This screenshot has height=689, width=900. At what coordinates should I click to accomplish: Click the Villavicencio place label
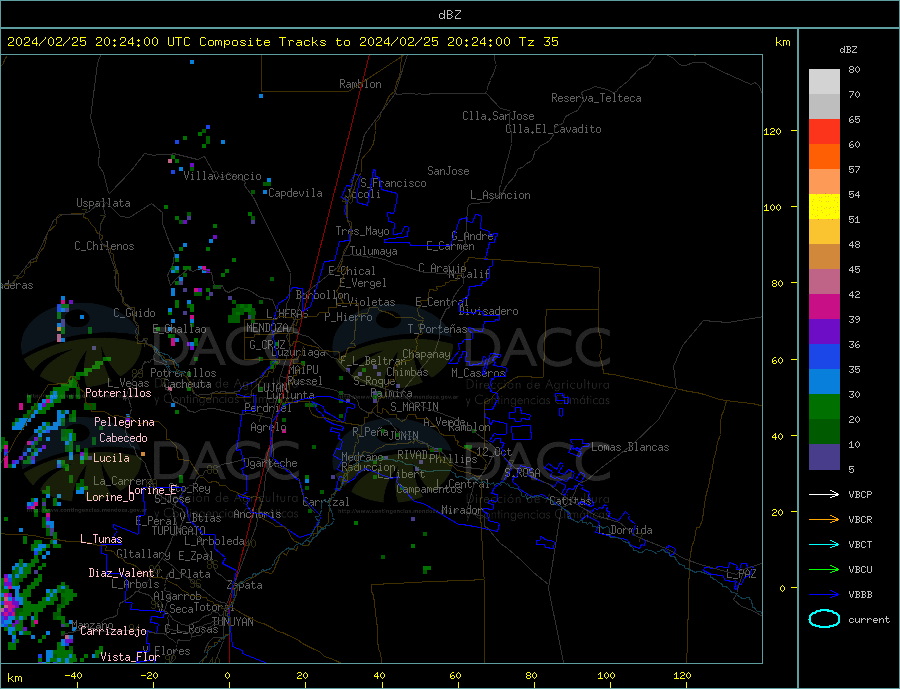222,176
